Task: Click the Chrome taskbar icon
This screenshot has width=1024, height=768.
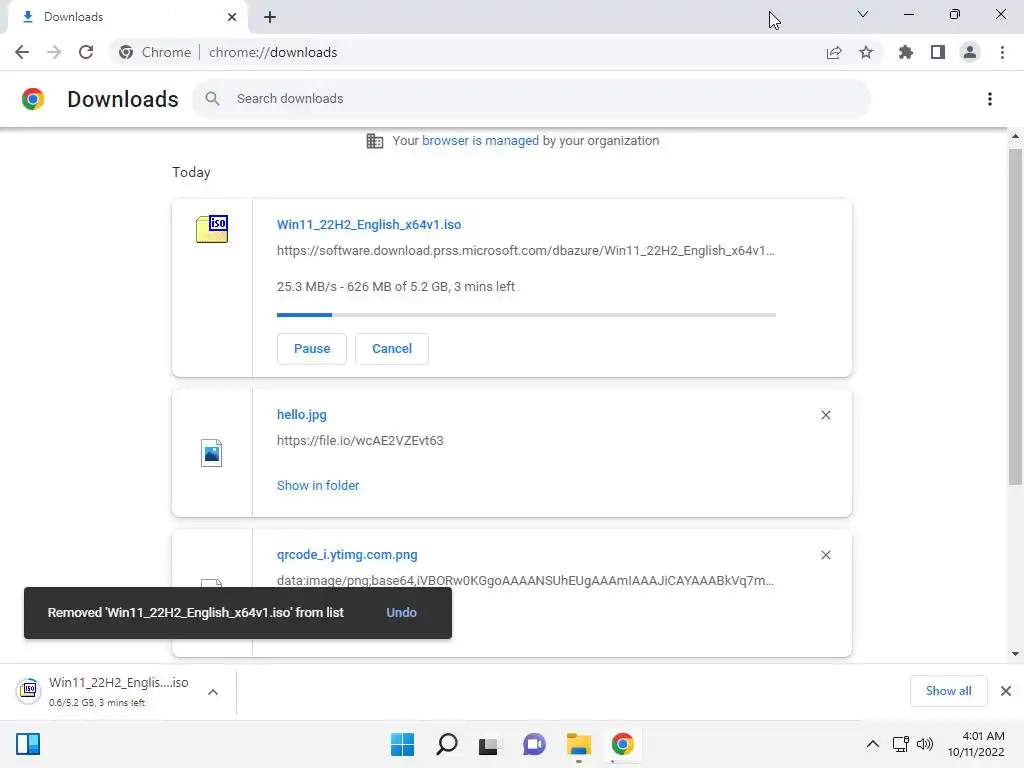Action: [622, 744]
